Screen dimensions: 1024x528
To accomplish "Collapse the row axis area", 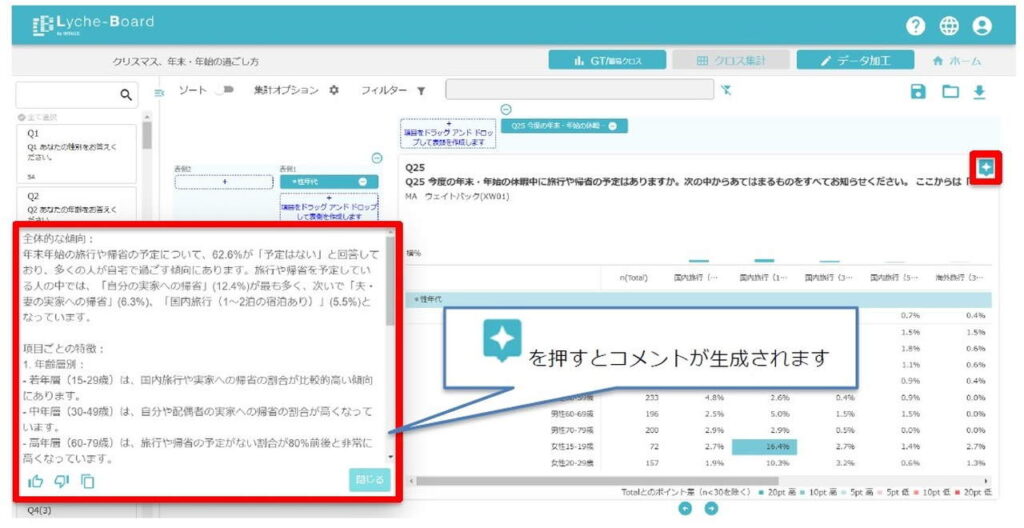I will pyautogui.click(x=377, y=158).
